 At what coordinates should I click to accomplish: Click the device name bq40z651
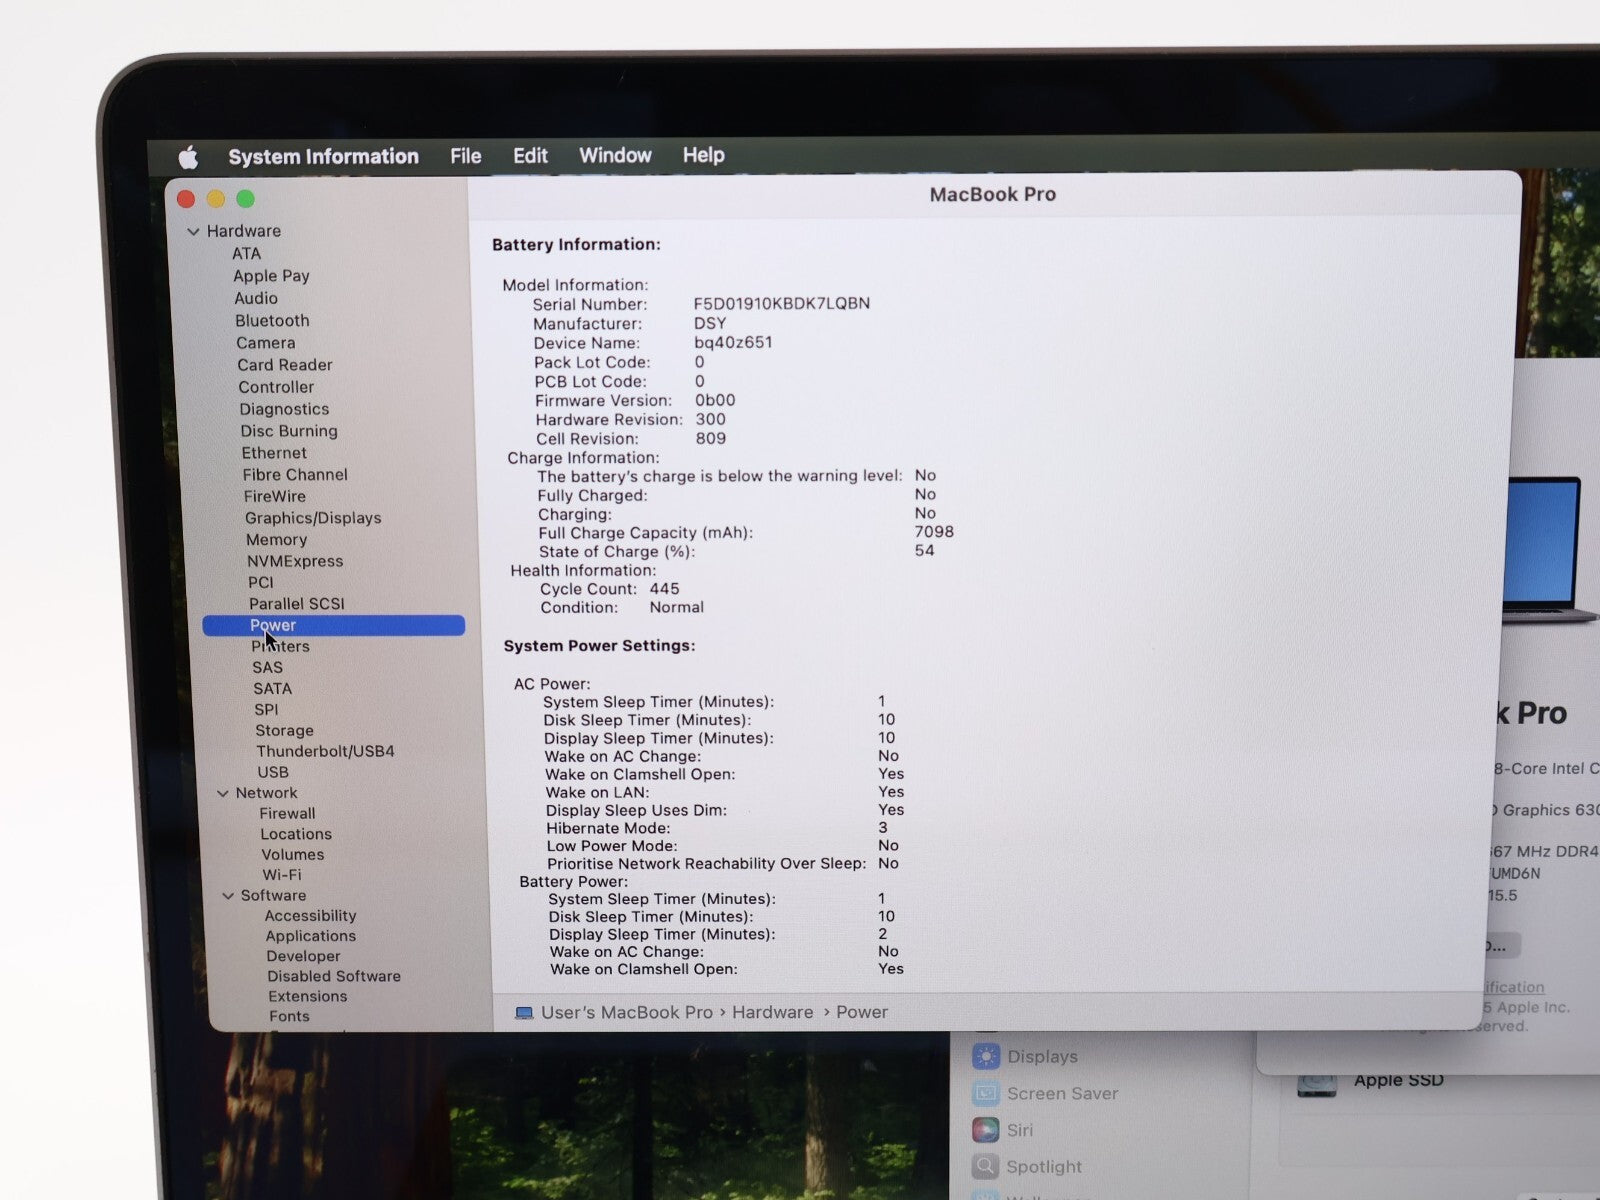(x=733, y=342)
